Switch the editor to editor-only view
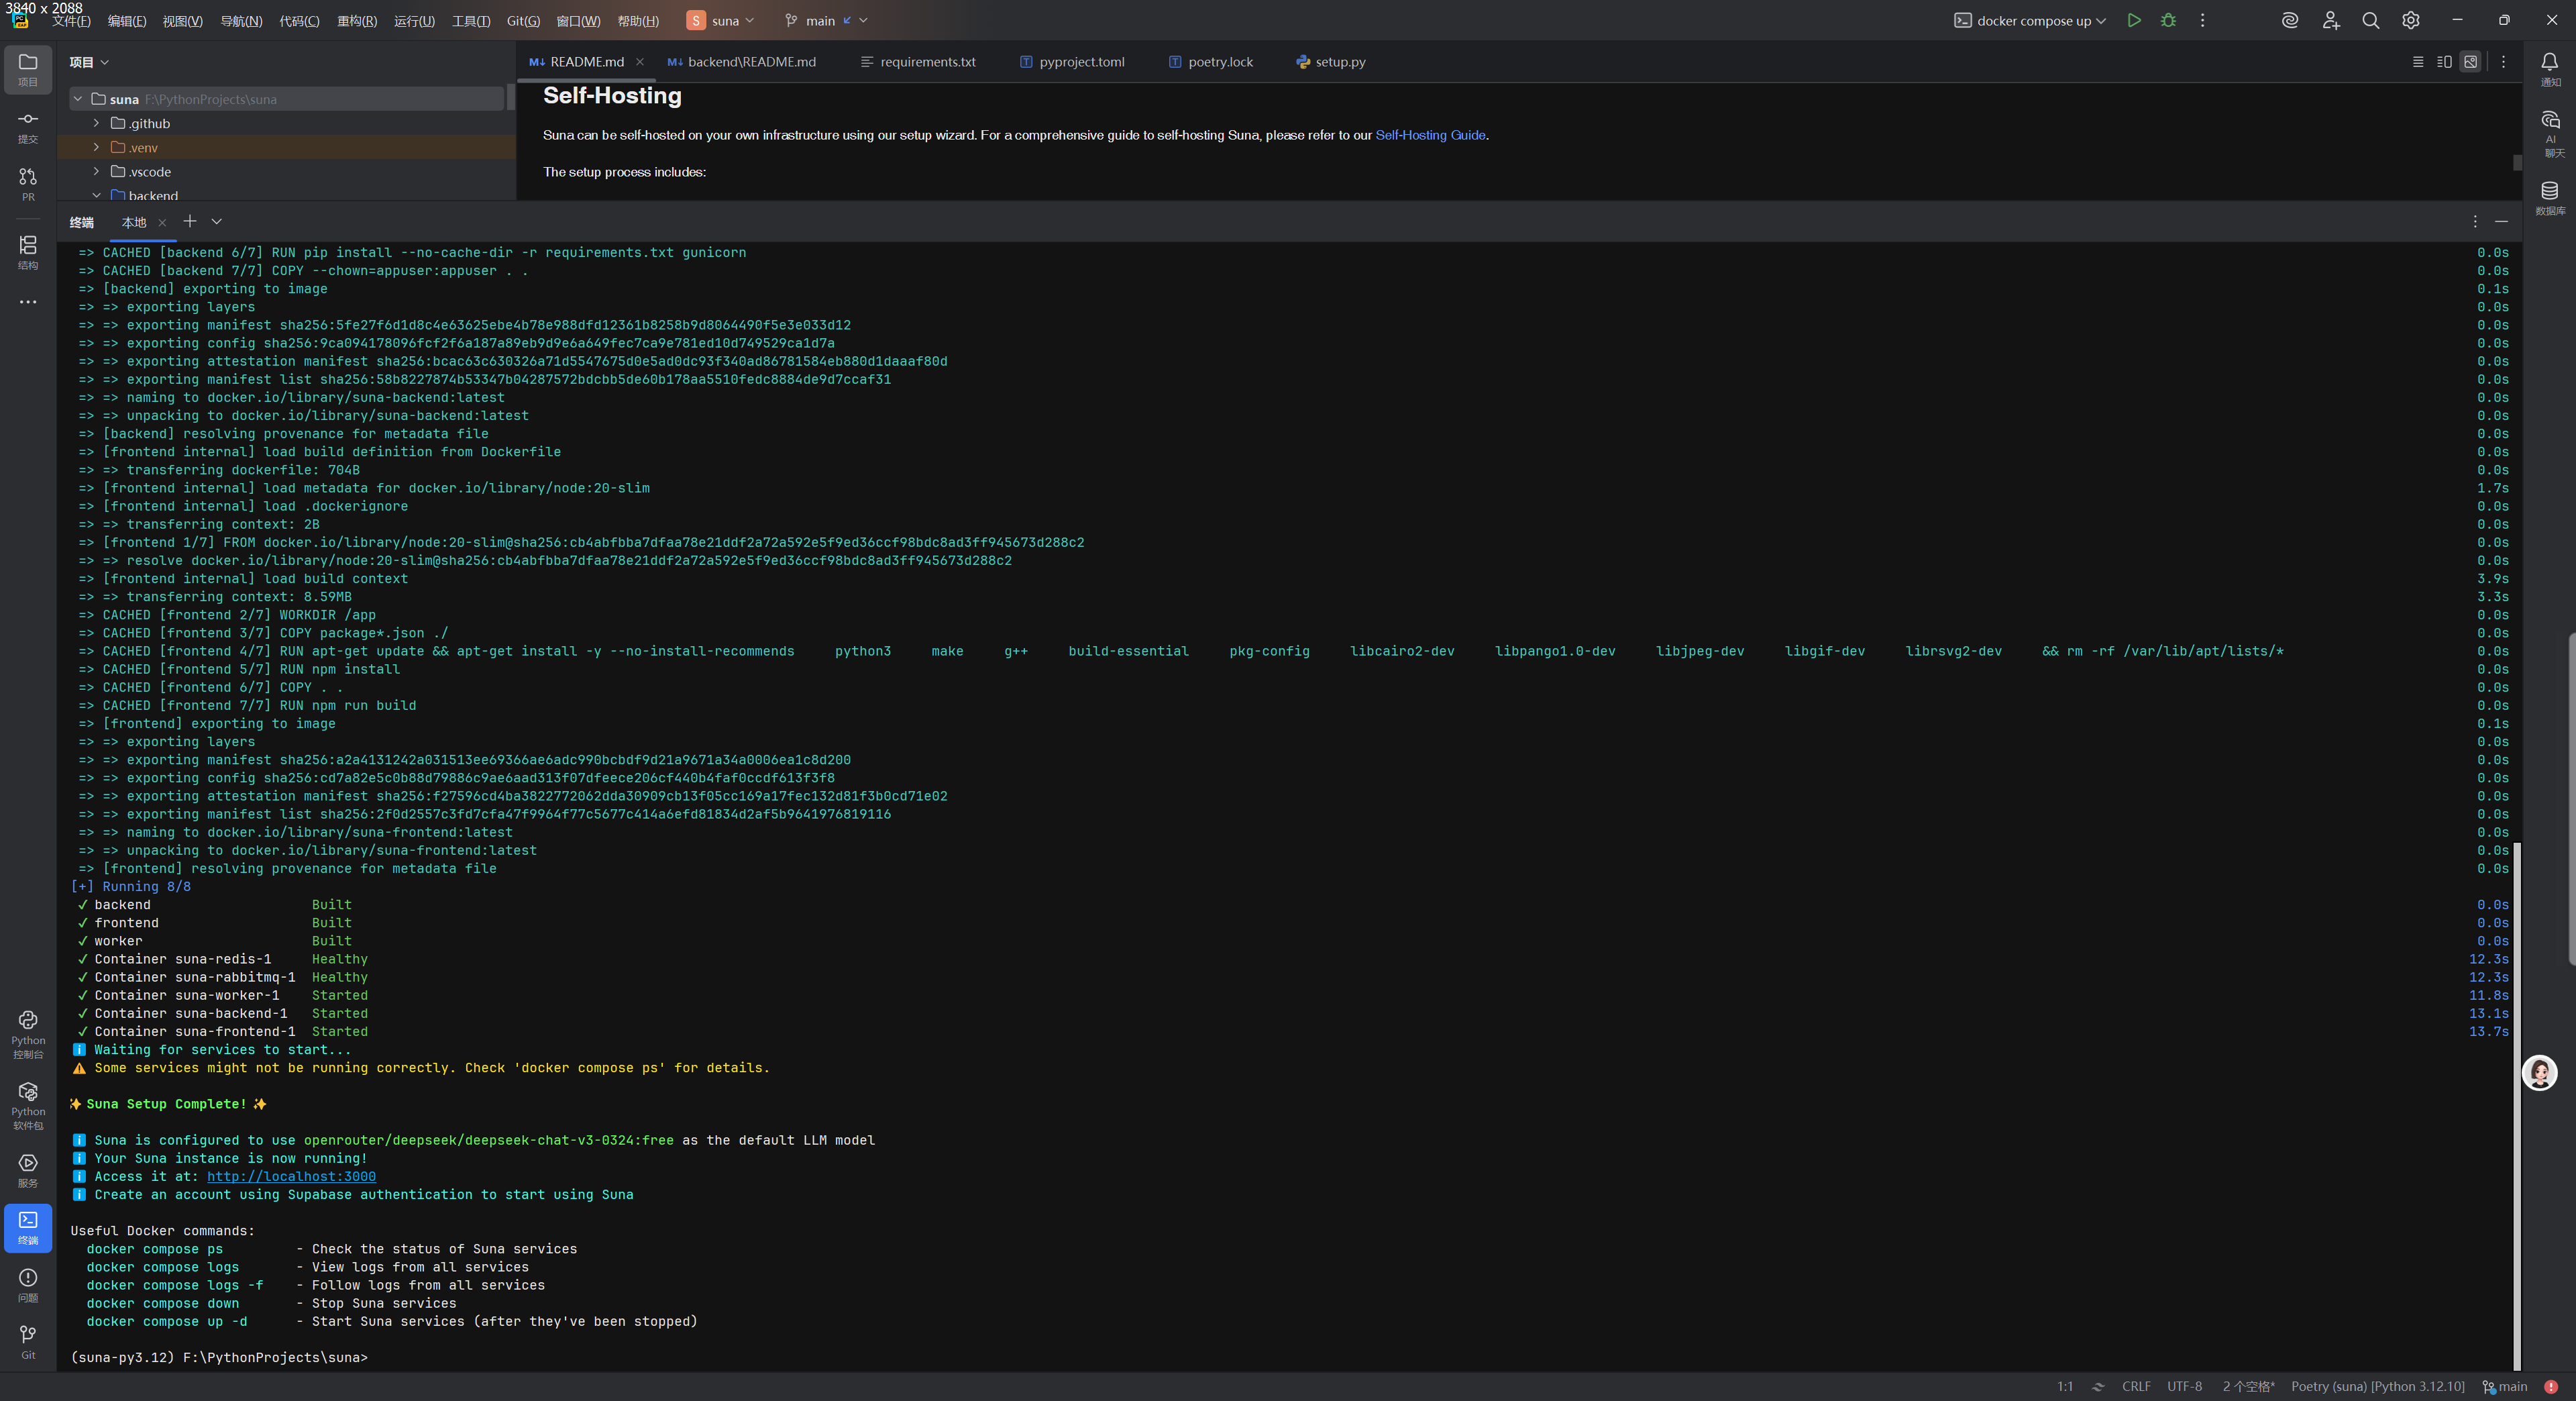 [2418, 62]
